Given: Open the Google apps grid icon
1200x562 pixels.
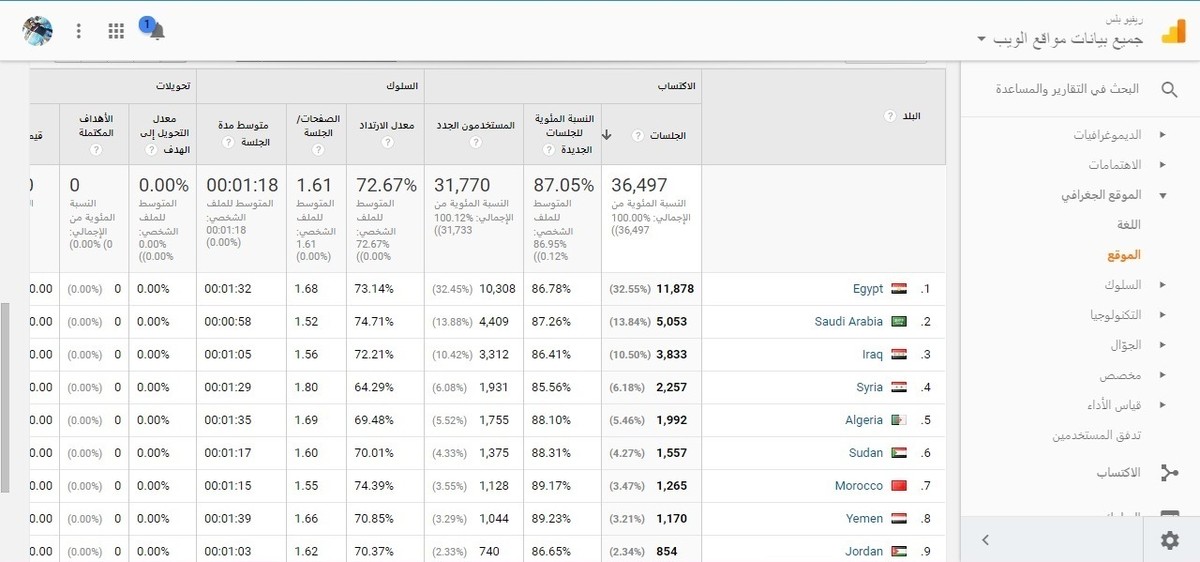Looking at the screenshot, I should tap(116, 31).
